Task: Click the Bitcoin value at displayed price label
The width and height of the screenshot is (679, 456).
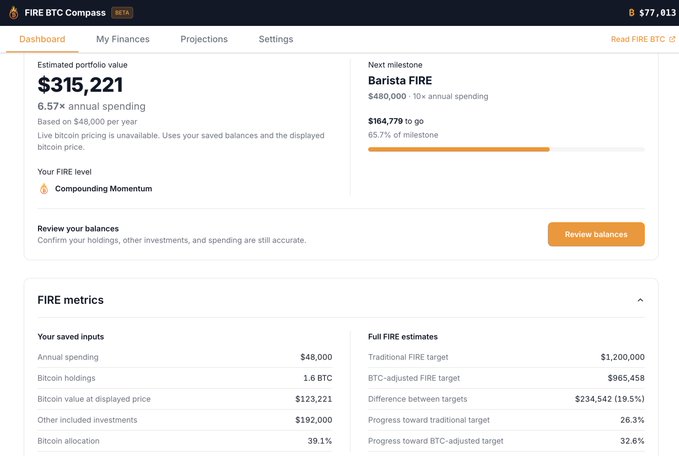Action: pyautogui.click(x=94, y=399)
